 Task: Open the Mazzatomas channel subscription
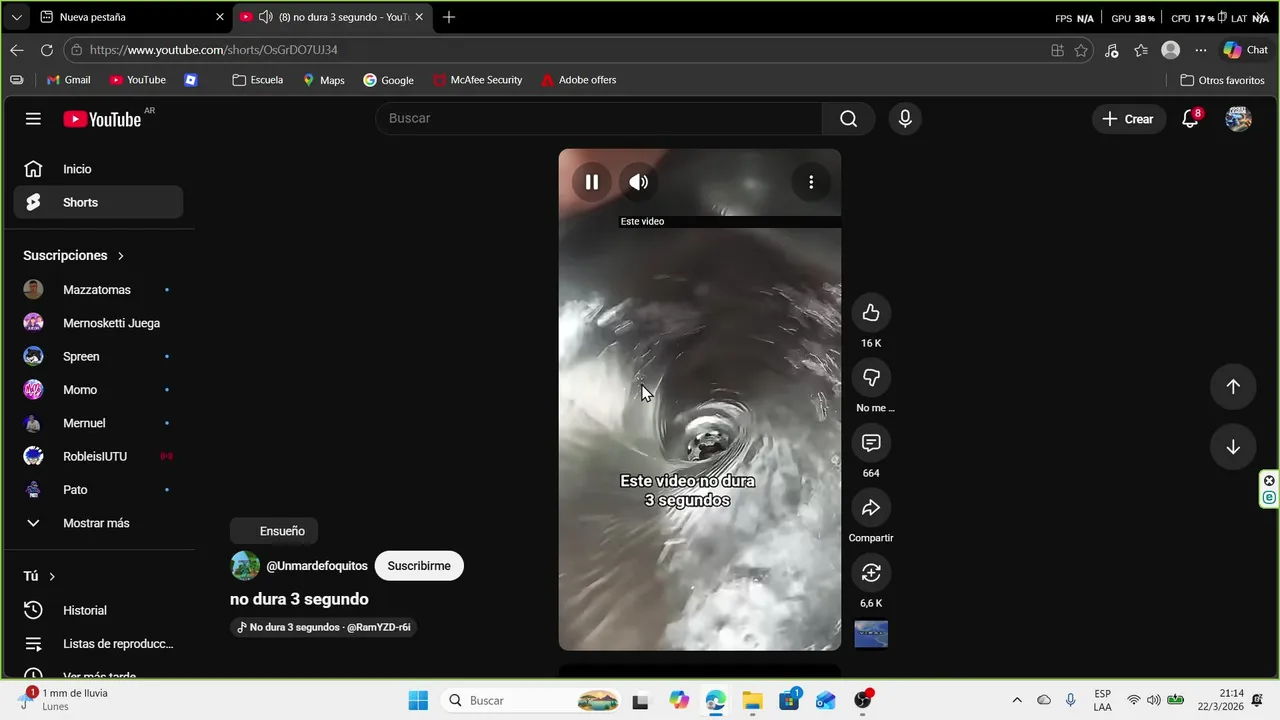(x=98, y=290)
